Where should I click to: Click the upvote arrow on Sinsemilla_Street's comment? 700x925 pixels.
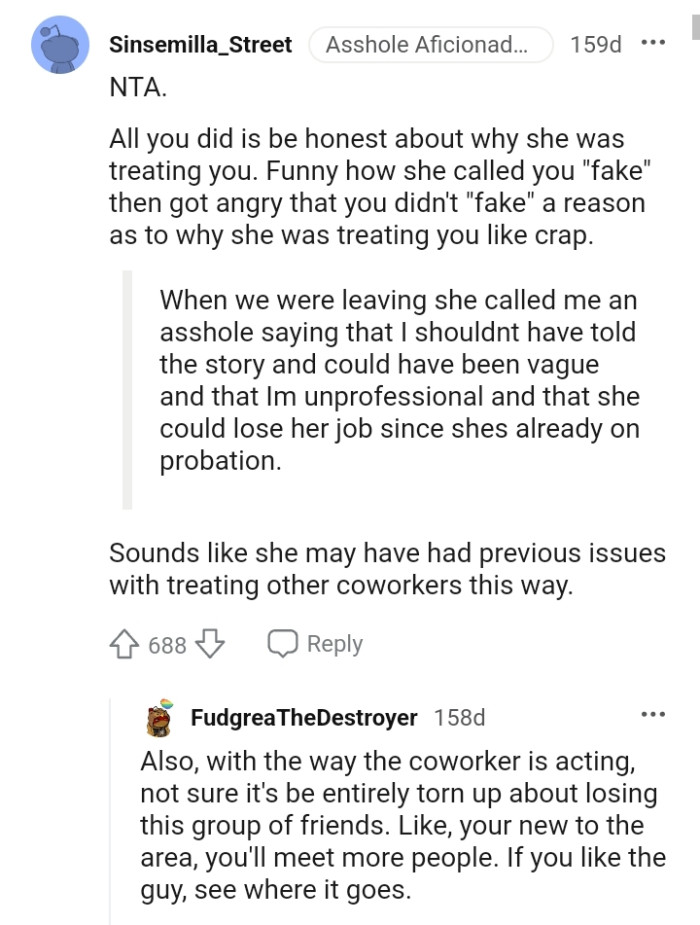pyautogui.click(x=124, y=644)
